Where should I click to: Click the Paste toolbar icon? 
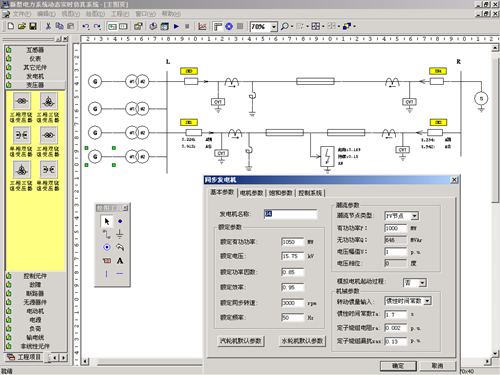tap(71, 26)
